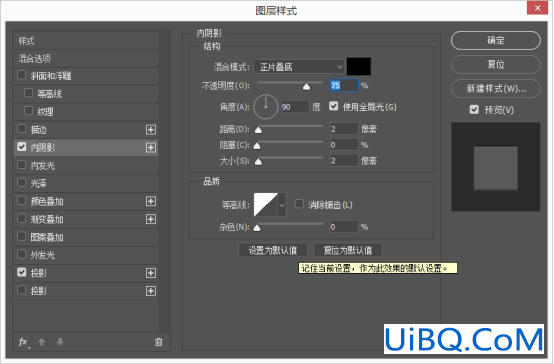
Task: Uncheck the 内阴影 checkbox
Action: pyautogui.click(x=22, y=147)
